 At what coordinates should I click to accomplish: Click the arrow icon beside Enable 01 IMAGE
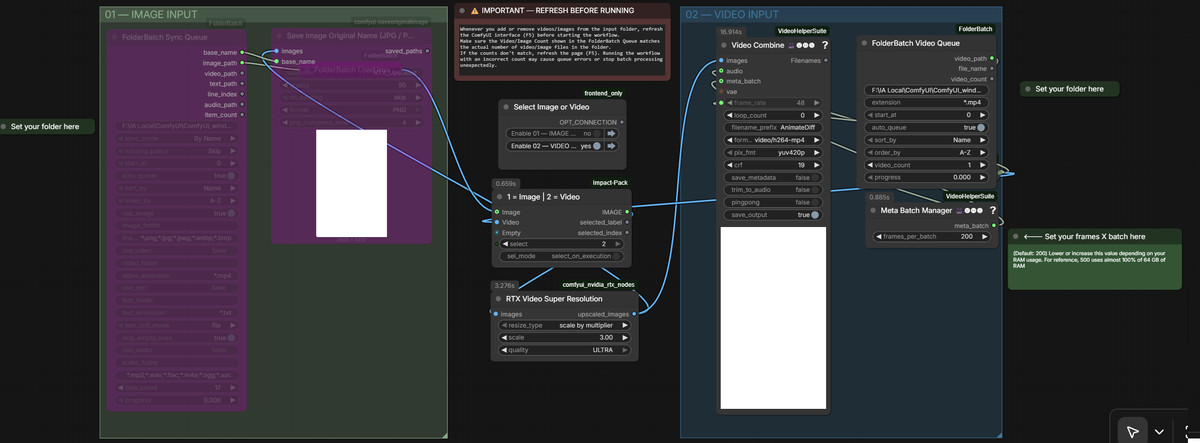(611, 133)
